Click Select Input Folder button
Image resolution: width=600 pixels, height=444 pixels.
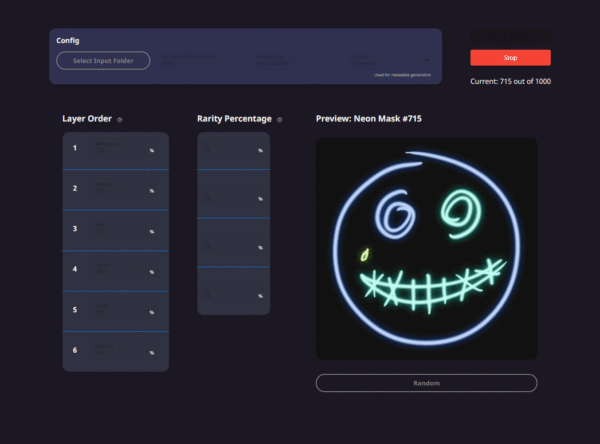103,60
